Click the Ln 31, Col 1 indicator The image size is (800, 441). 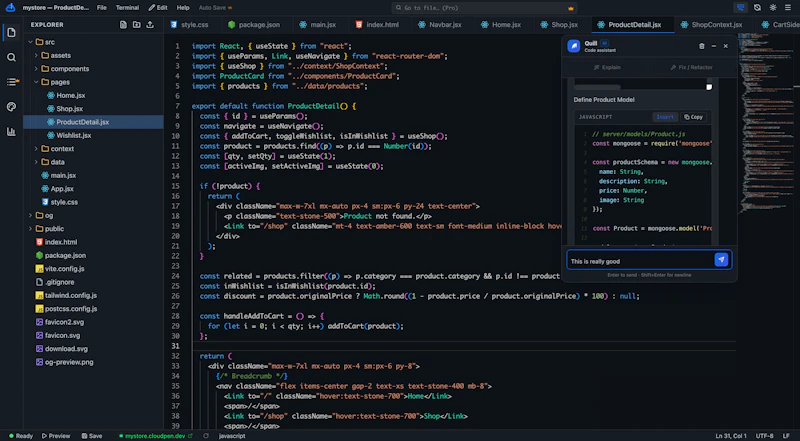(731, 436)
